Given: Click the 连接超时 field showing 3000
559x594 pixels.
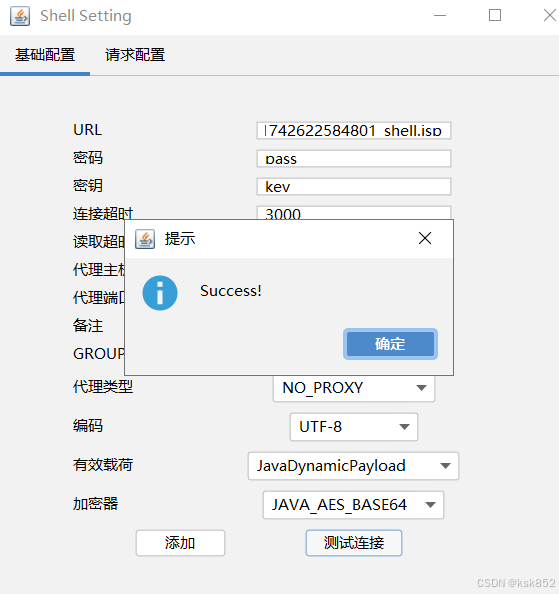Looking at the screenshot, I should point(354,213).
